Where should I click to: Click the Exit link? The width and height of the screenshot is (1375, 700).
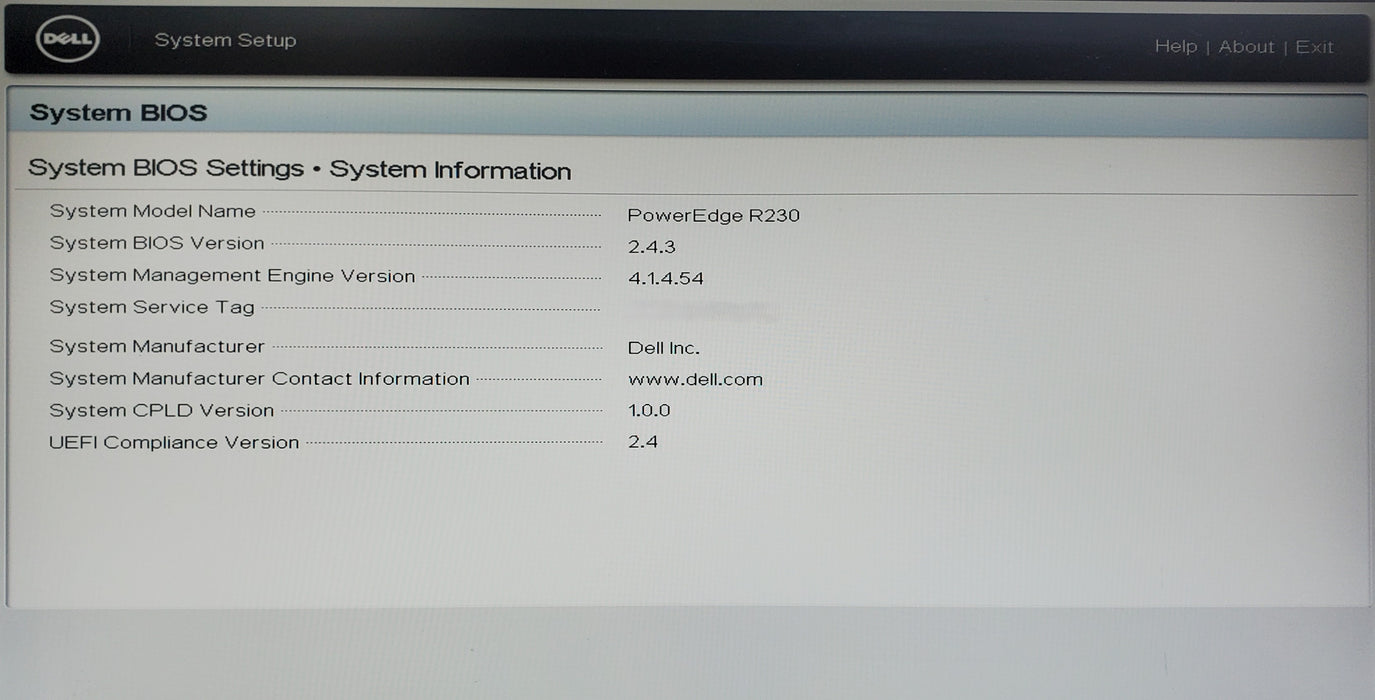1314,46
